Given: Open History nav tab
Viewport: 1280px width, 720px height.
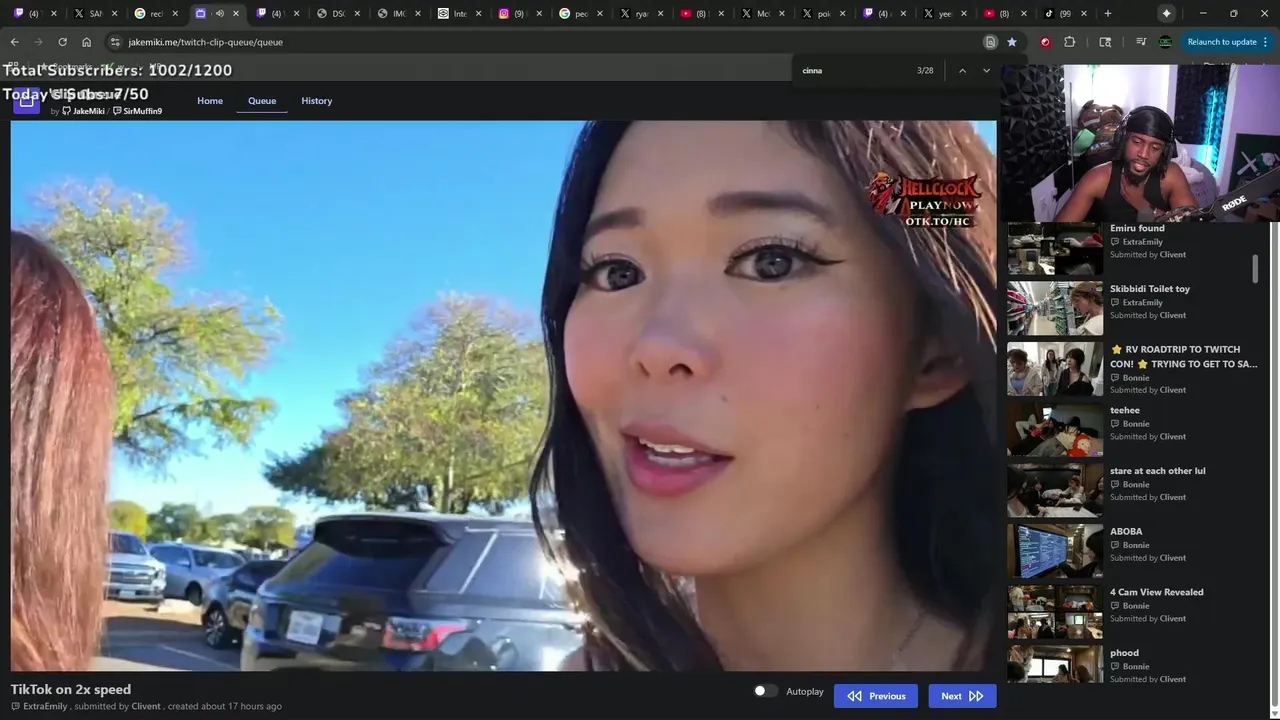Looking at the screenshot, I should click(317, 101).
